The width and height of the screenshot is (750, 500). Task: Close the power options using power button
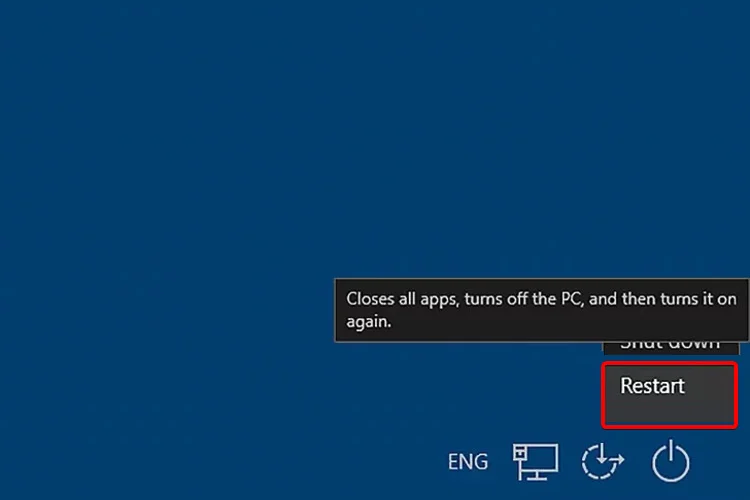pos(671,461)
